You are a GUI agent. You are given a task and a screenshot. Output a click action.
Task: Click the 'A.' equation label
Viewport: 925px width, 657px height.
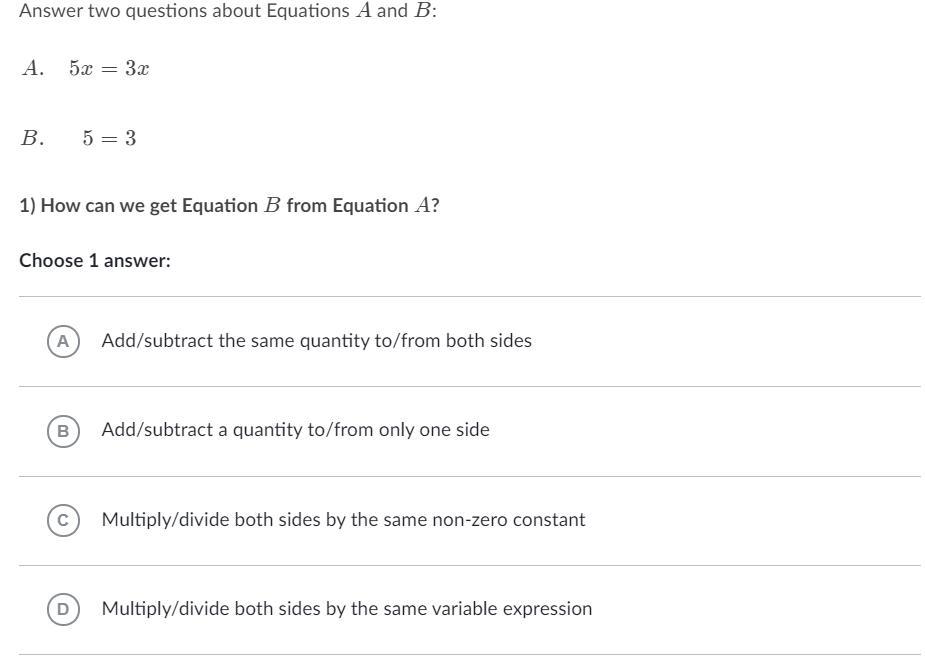pos(33,69)
